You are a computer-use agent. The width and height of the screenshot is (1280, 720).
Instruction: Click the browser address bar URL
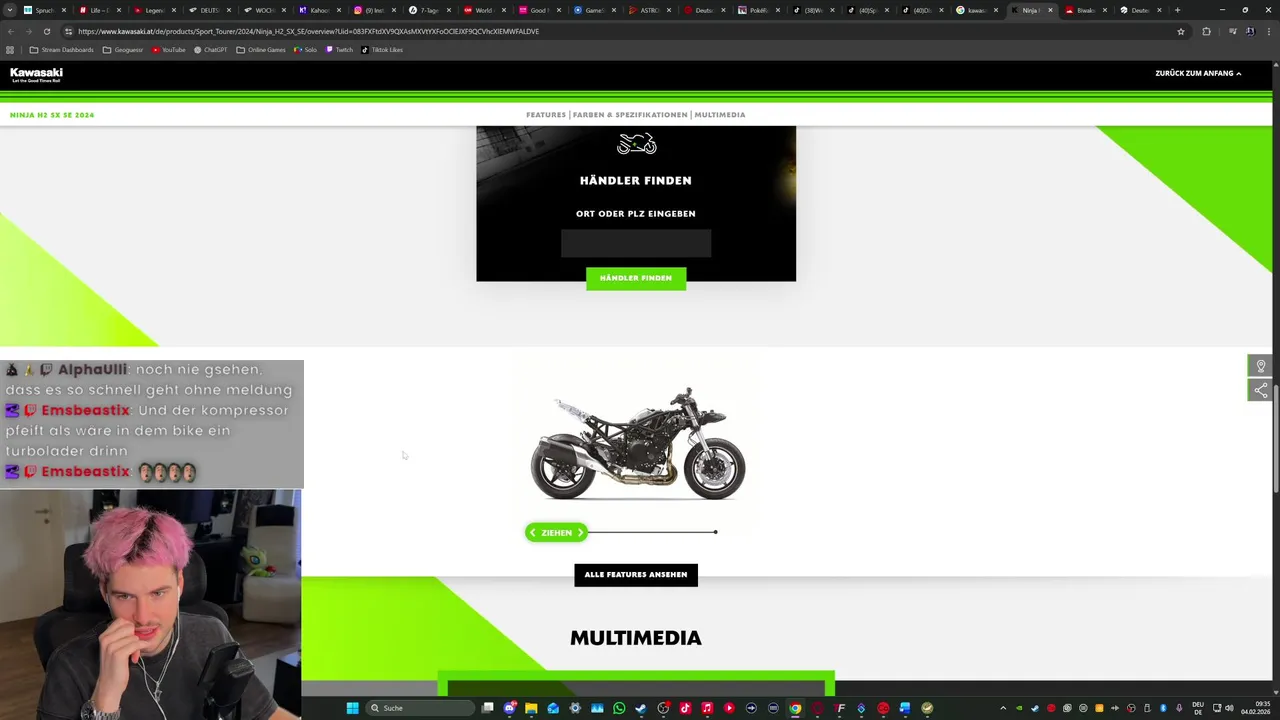tap(308, 31)
